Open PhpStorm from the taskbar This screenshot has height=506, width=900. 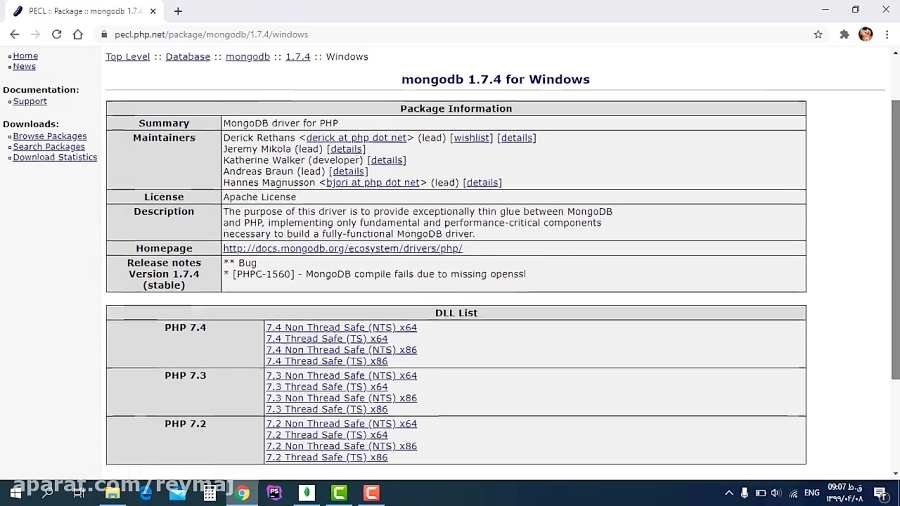pyautogui.click(x=274, y=493)
